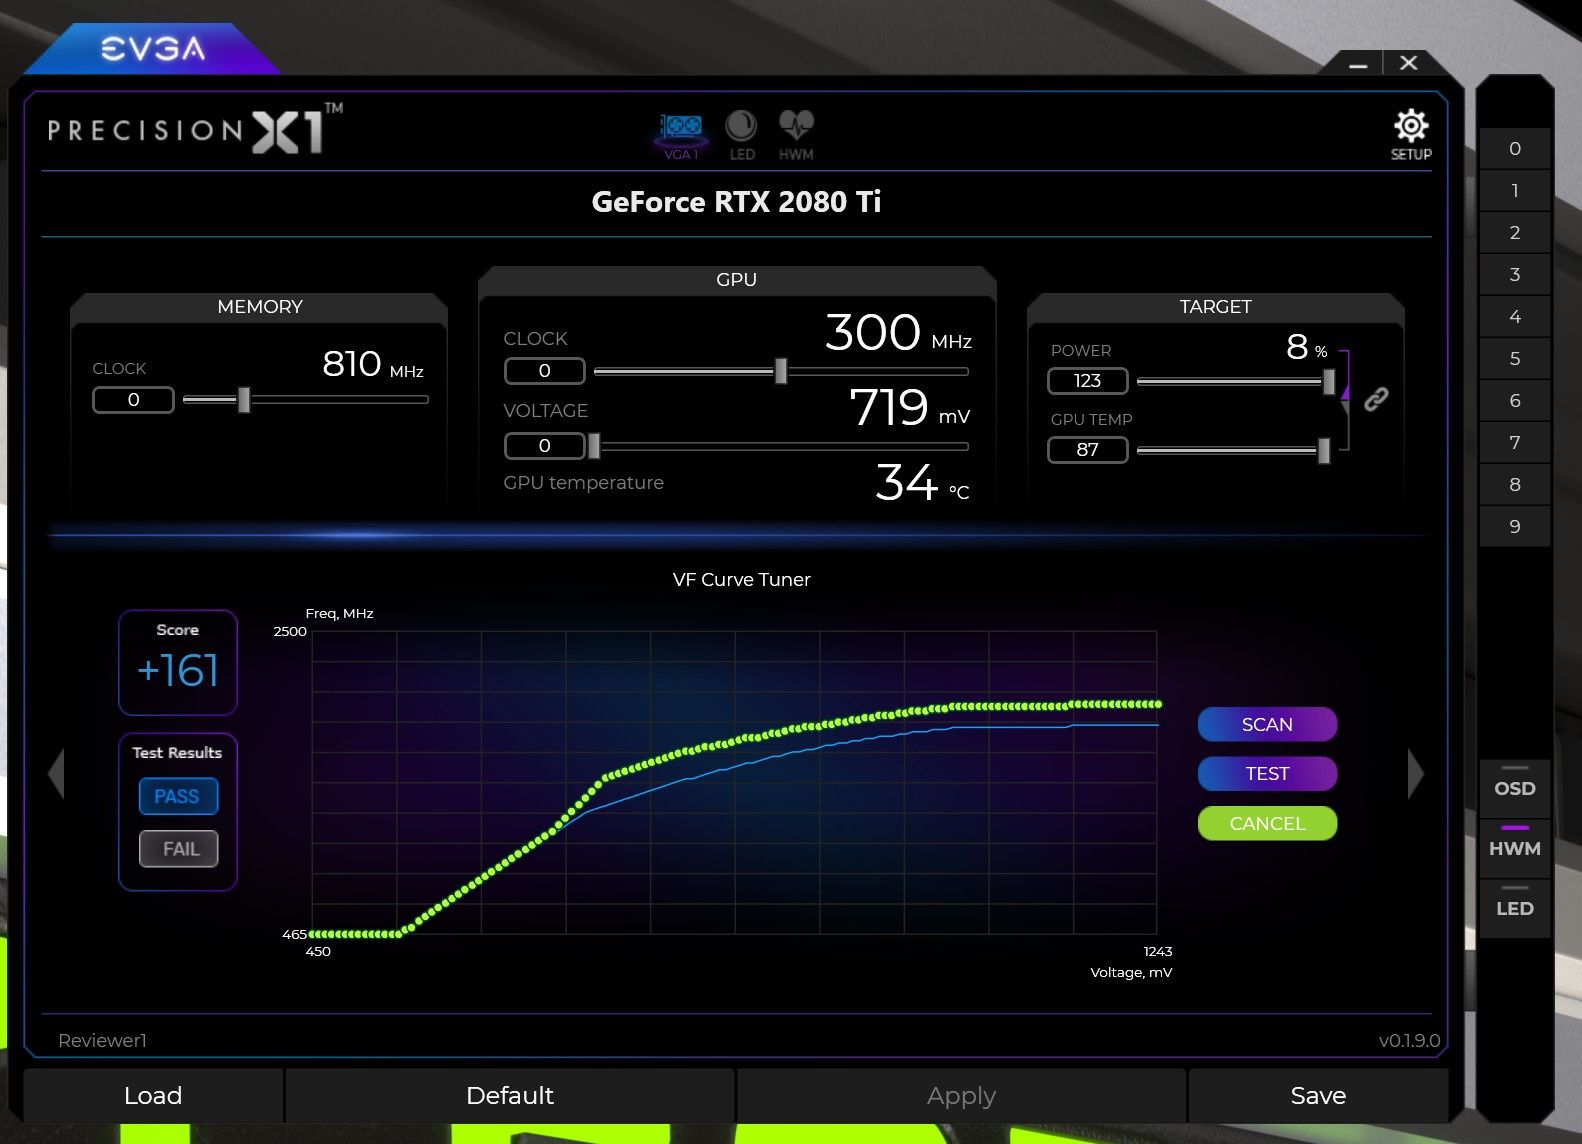Viewport: 1582px width, 1144px height.
Task: Reset settings with Default button
Action: pos(510,1095)
